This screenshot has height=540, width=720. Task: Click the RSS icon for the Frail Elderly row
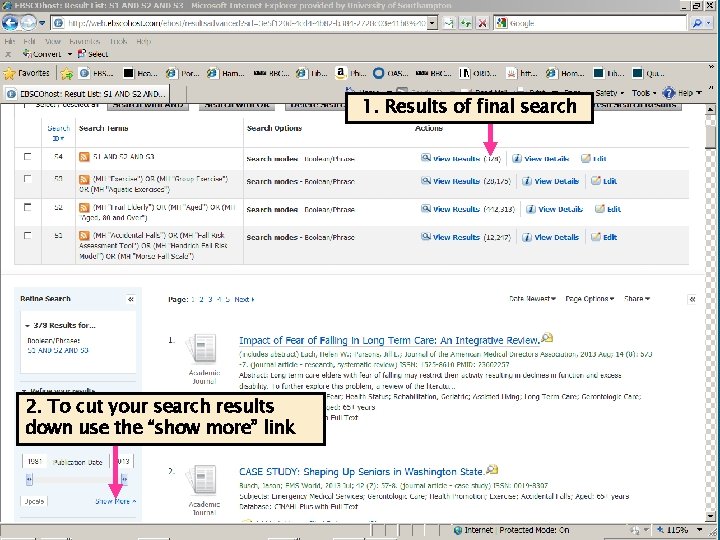coord(84,208)
